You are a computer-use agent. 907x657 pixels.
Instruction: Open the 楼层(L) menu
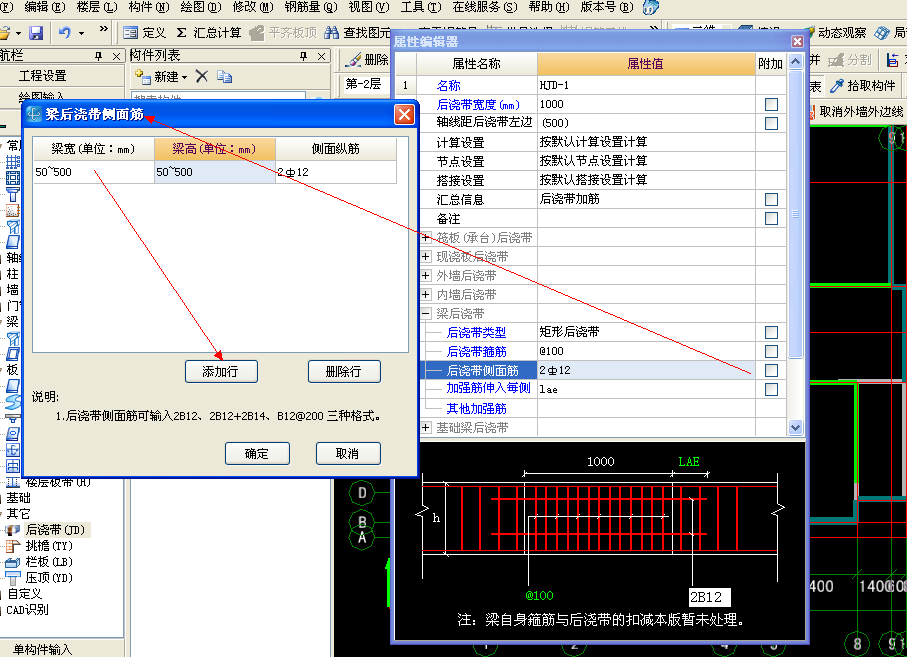(x=97, y=7)
